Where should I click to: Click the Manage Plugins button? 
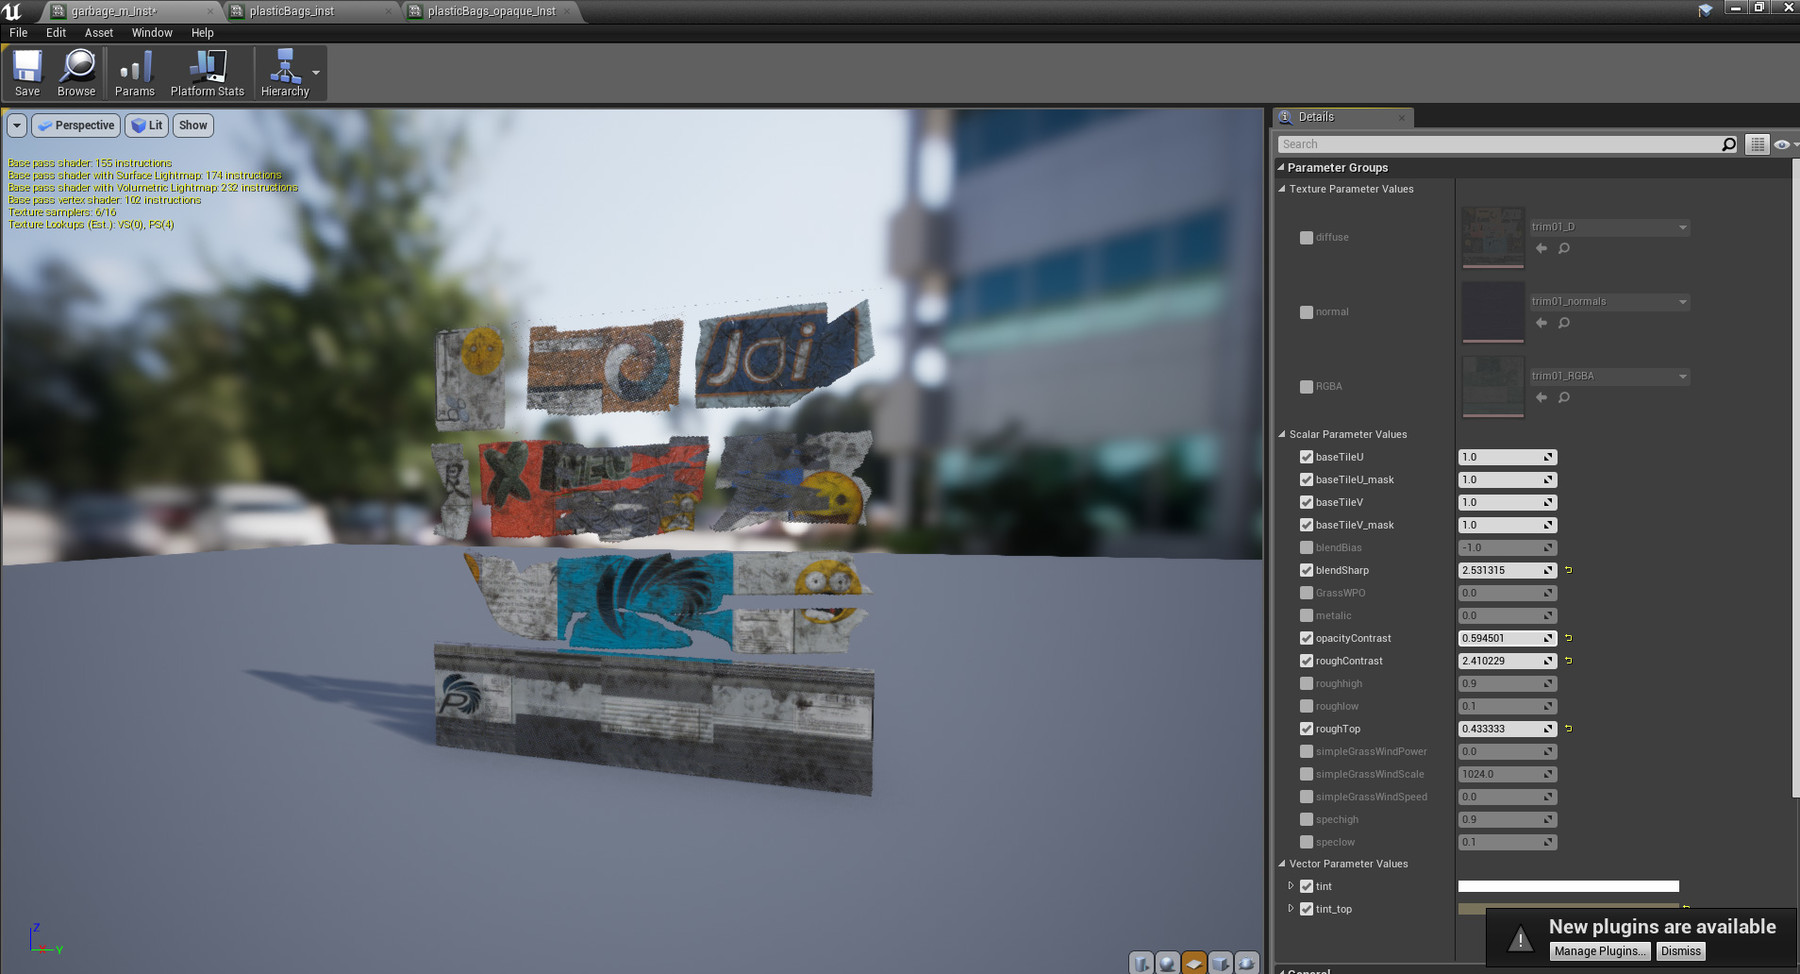[1599, 951]
